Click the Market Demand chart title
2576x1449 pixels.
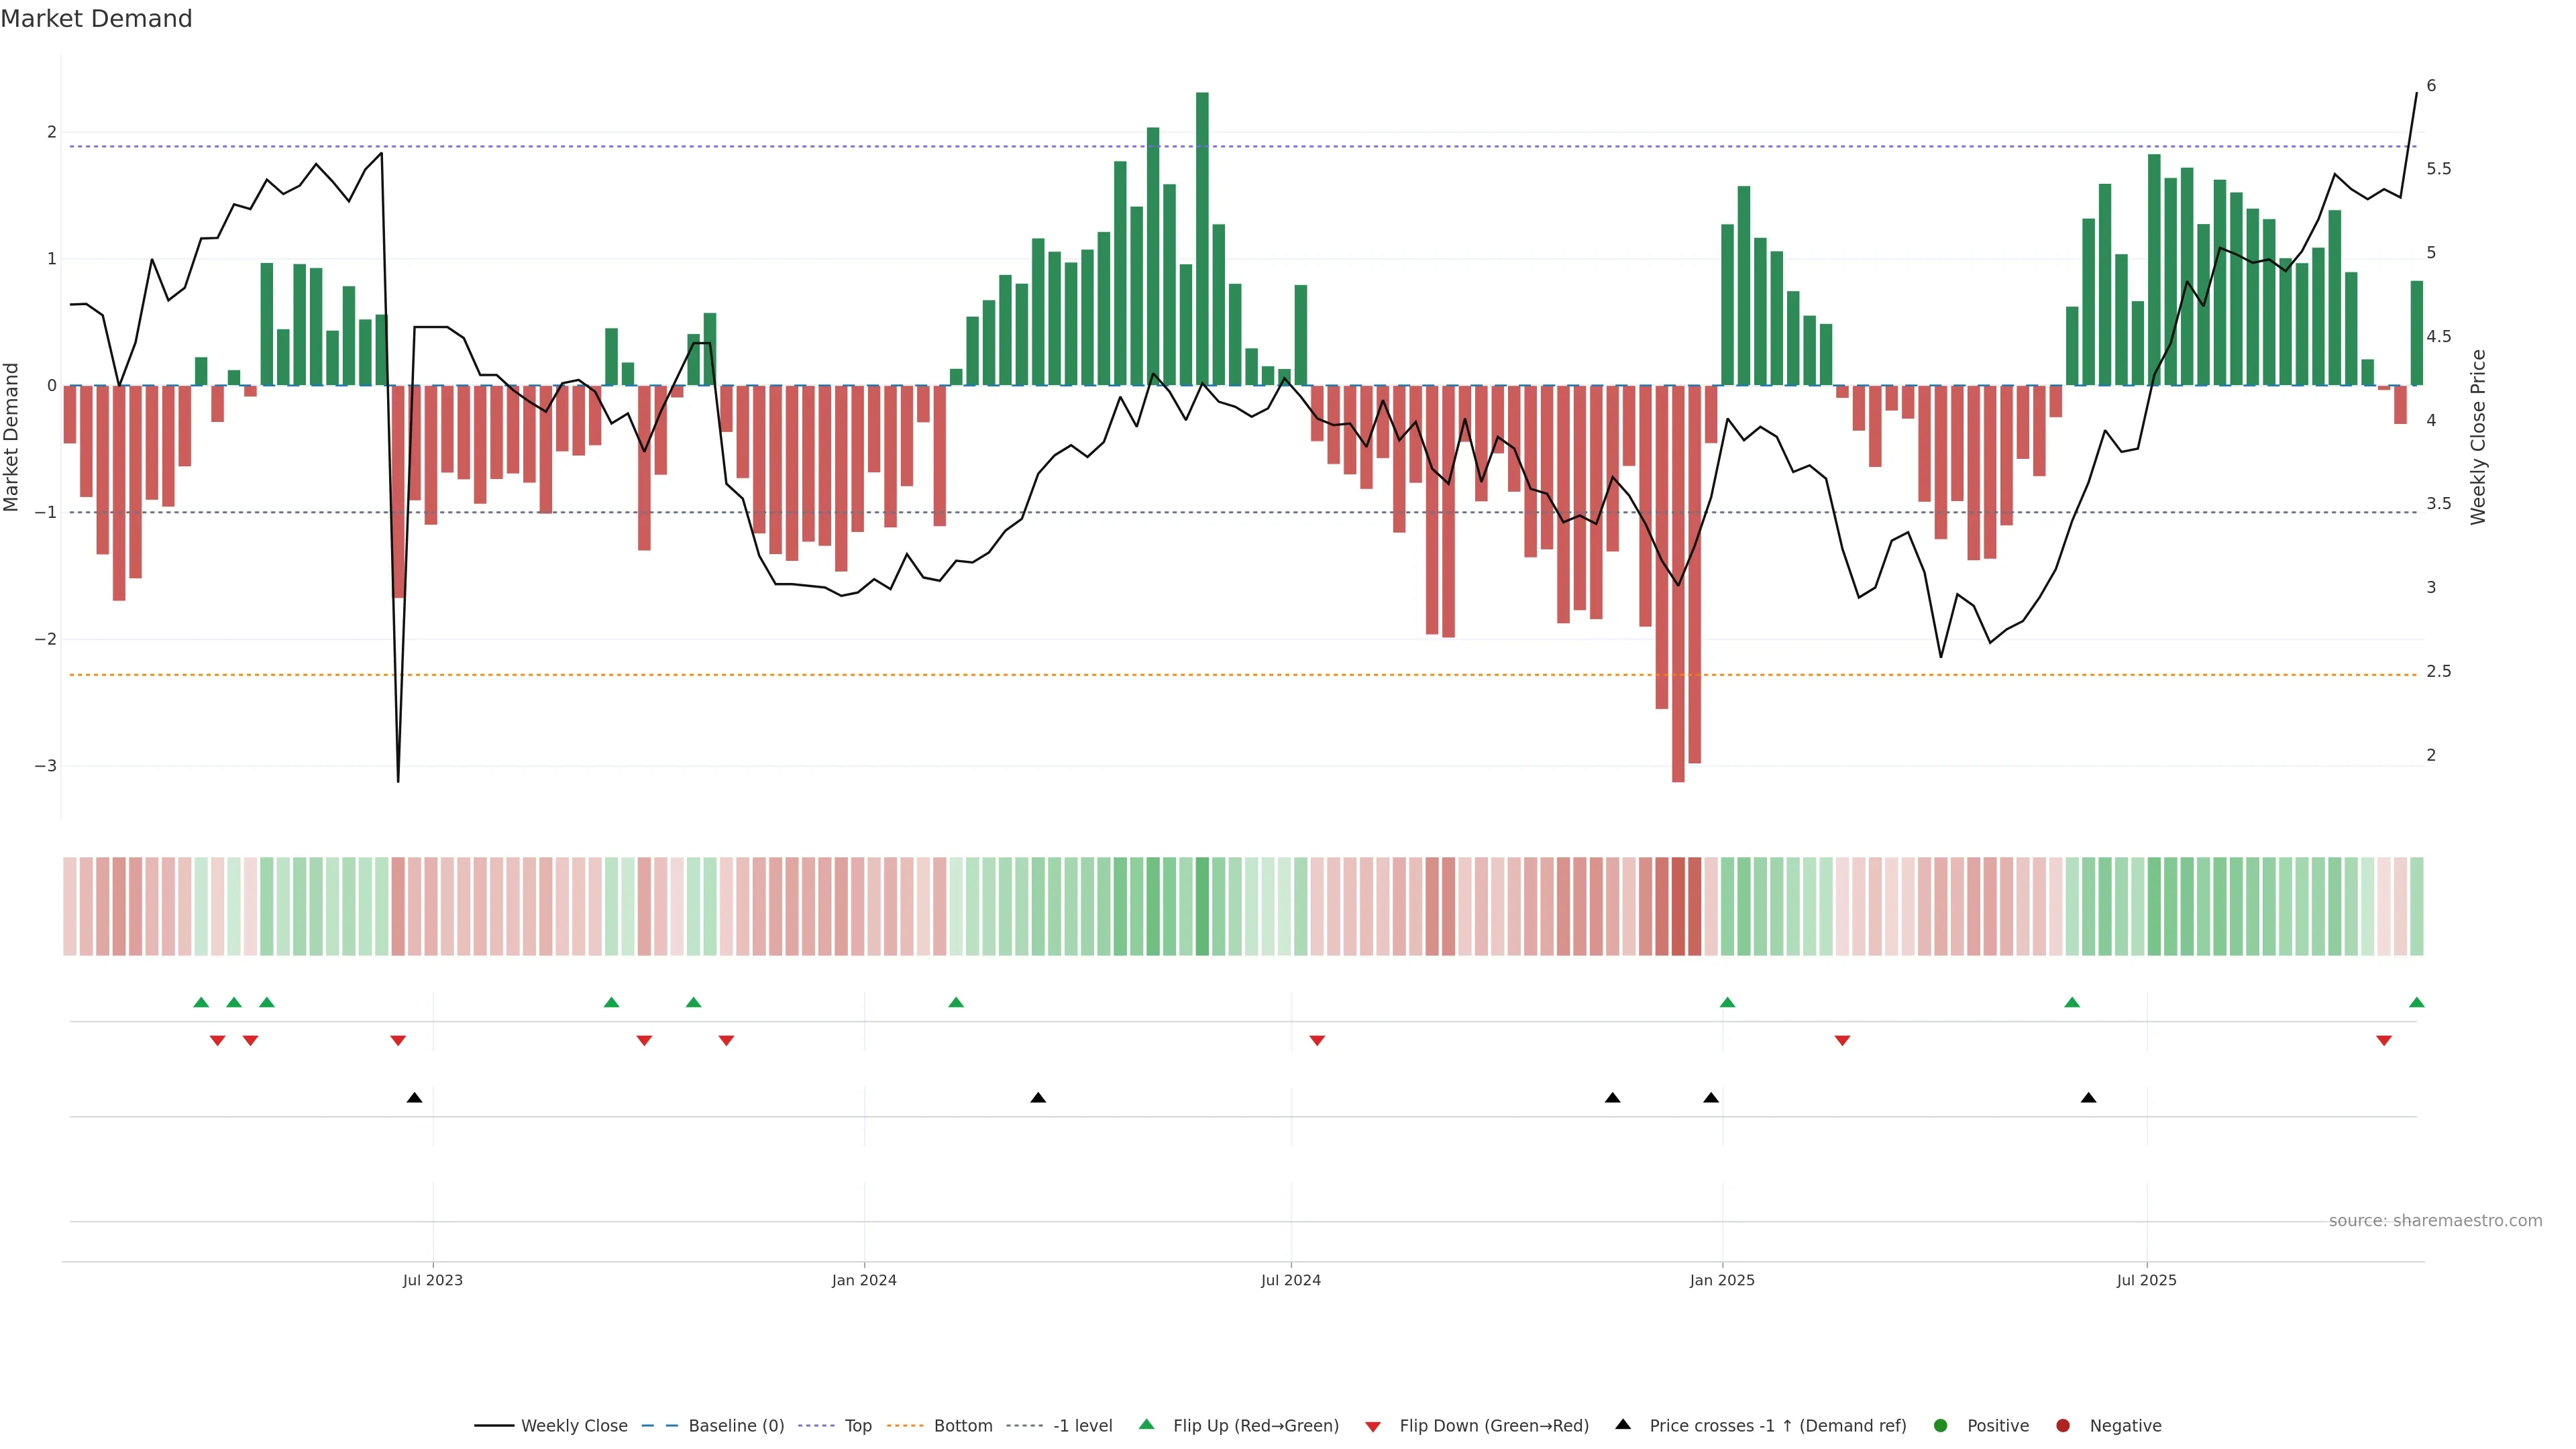click(96, 19)
